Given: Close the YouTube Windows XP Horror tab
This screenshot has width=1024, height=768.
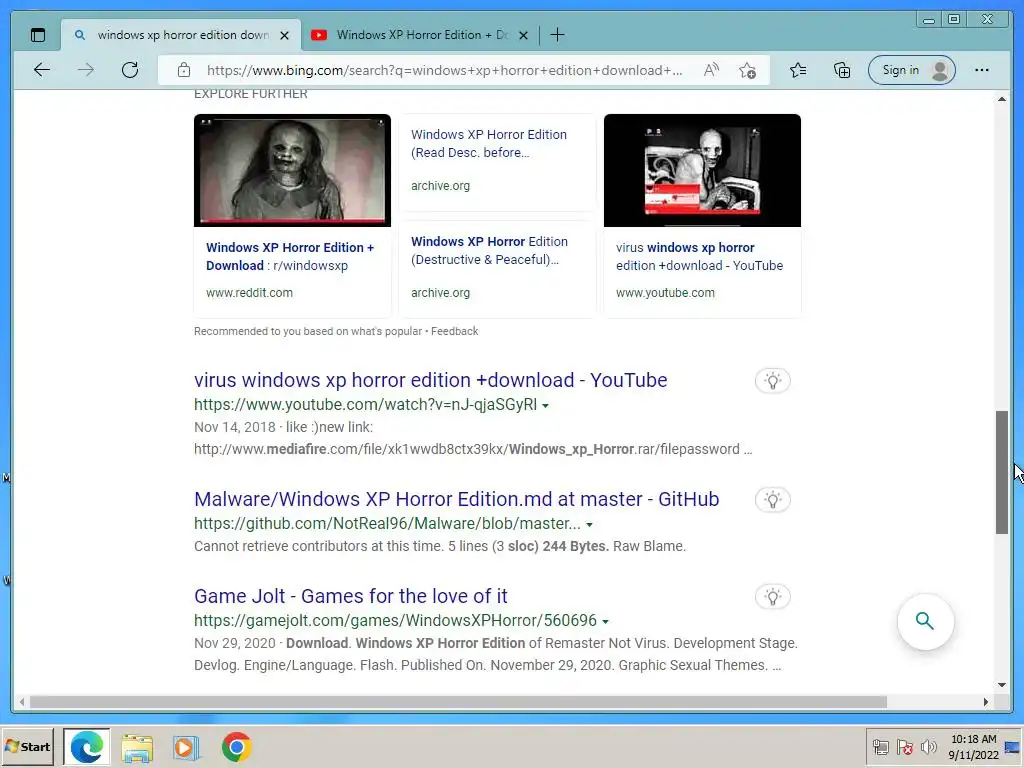Looking at the screenshot, I should coord(523,35).
